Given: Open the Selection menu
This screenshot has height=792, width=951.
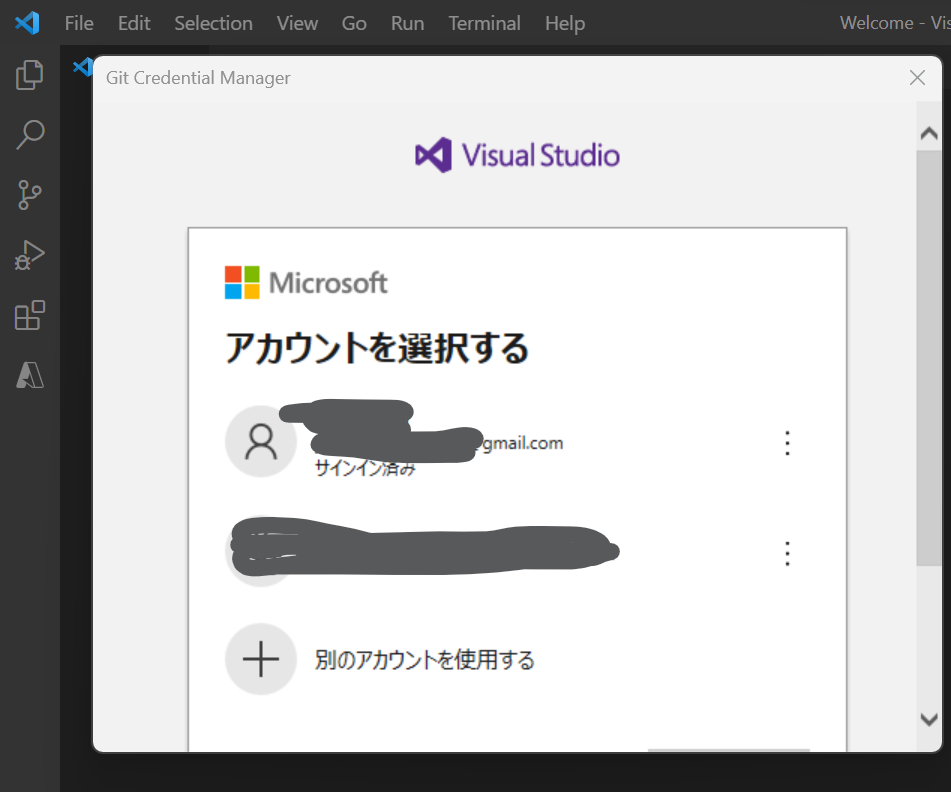Looking at the screenshot, I should [x=213, y=23].
